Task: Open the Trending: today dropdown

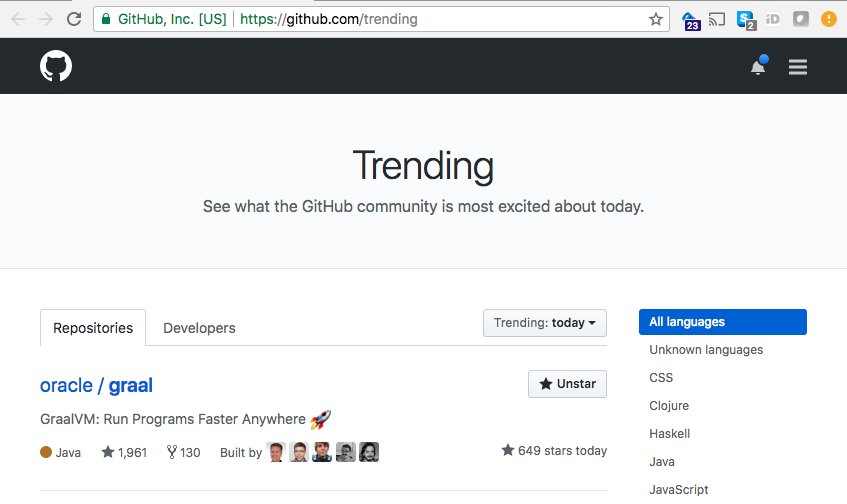Action: tap(544, 323)
